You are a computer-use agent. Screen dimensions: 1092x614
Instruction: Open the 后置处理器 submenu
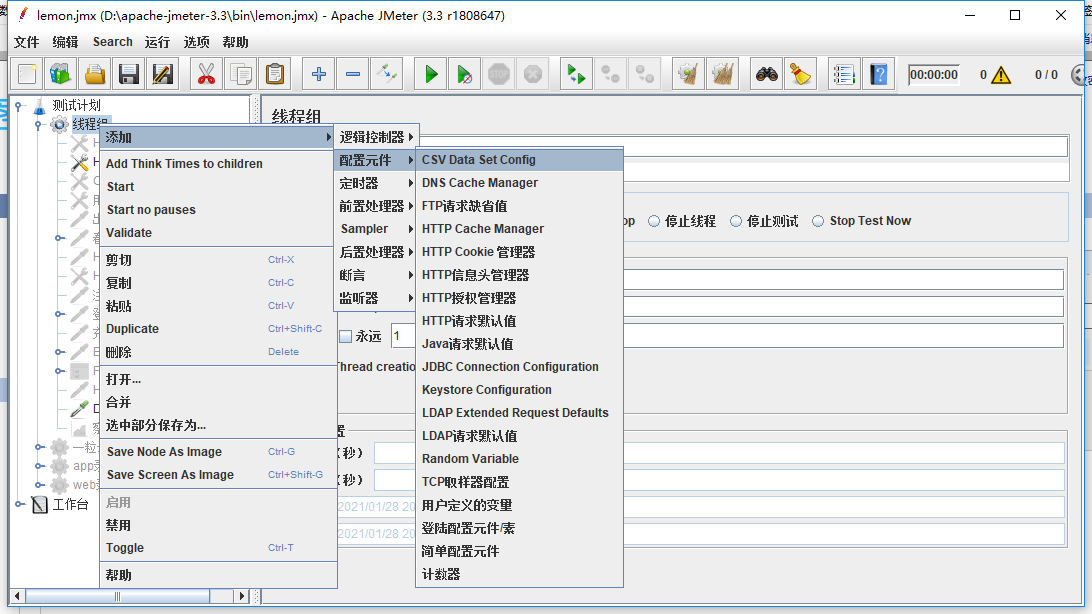[x=376, y=252]
